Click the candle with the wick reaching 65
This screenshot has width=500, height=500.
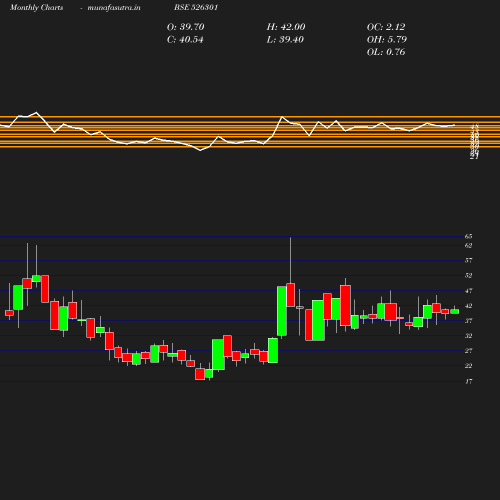click(291, 295)
